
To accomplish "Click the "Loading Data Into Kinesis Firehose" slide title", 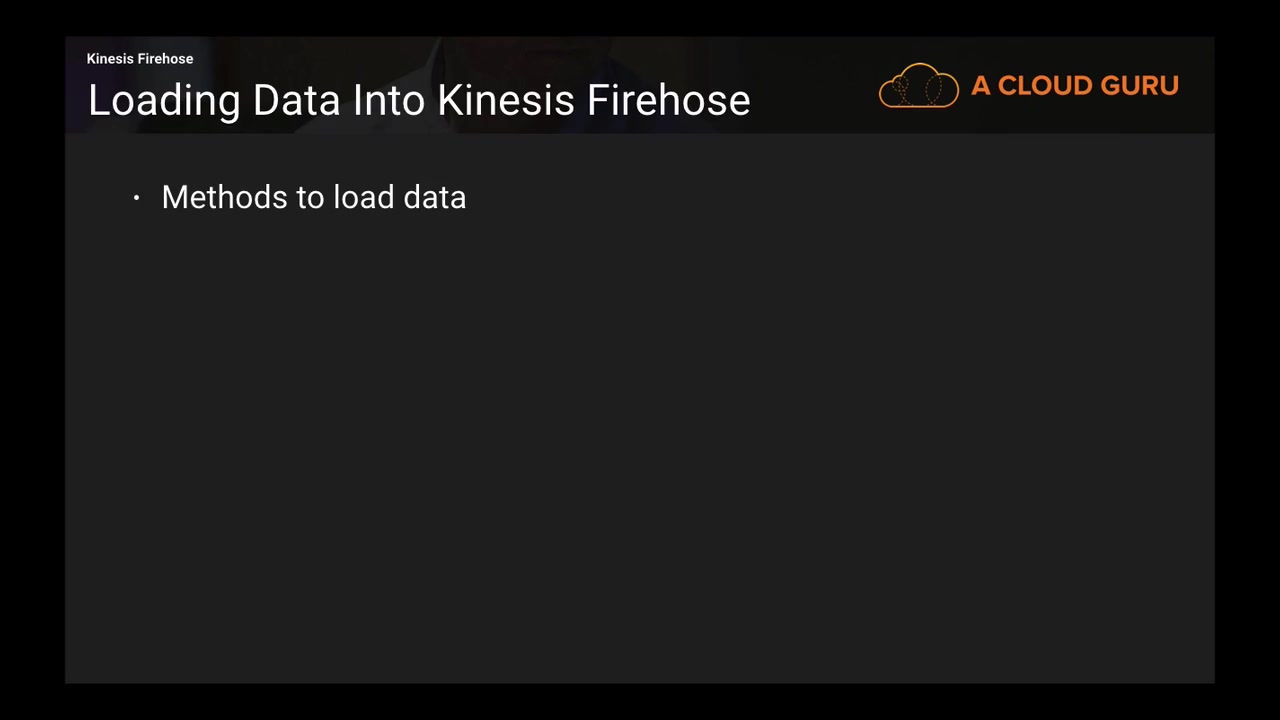I will click(x=419, y=101).
